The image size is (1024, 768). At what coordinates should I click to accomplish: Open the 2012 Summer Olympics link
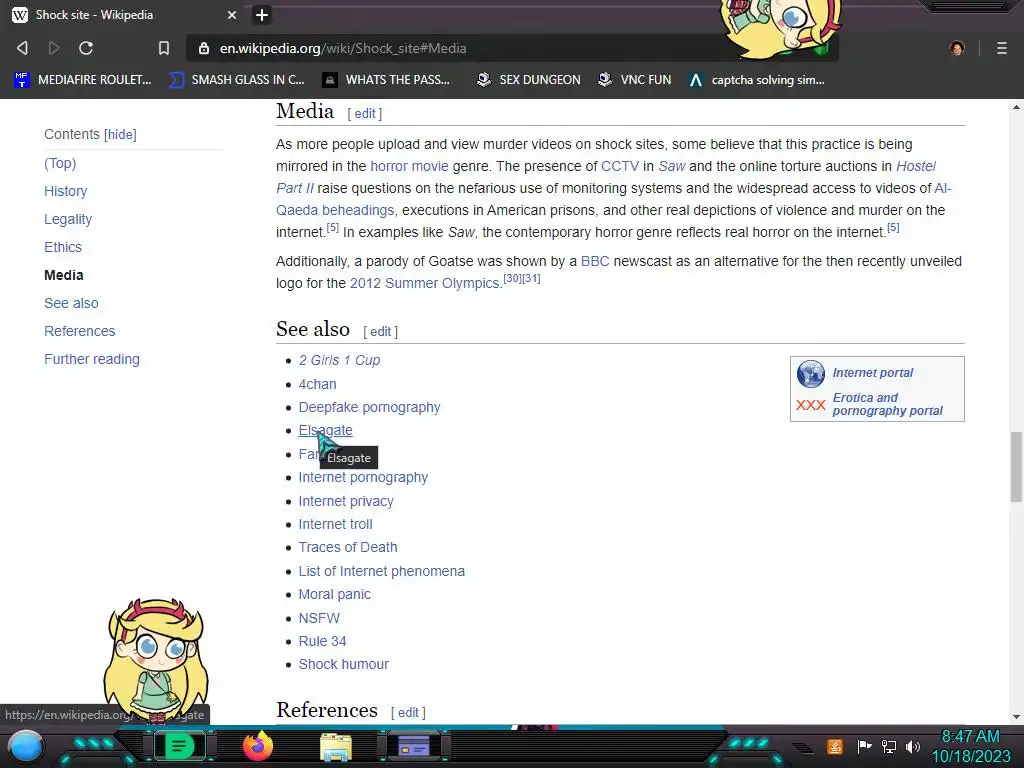tap(424, 283)
